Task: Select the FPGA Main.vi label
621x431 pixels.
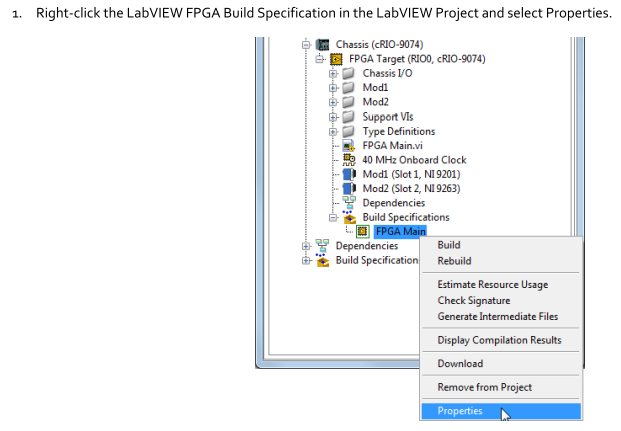Action: tap(392, 146)
